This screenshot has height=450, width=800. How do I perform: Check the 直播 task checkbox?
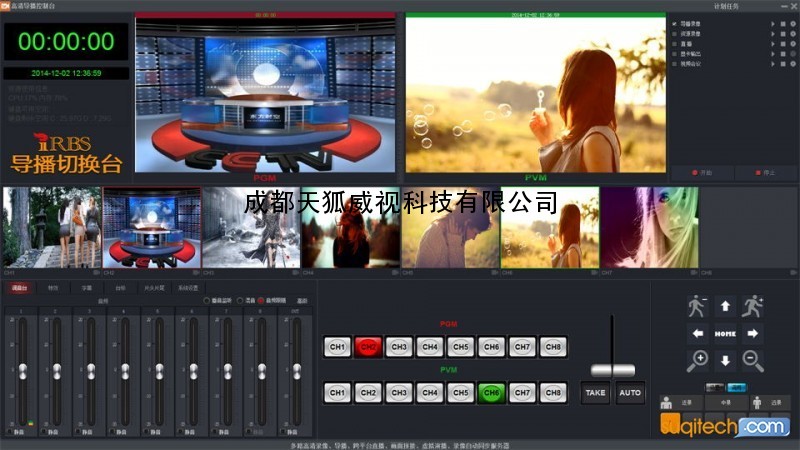tap(674, 44)
